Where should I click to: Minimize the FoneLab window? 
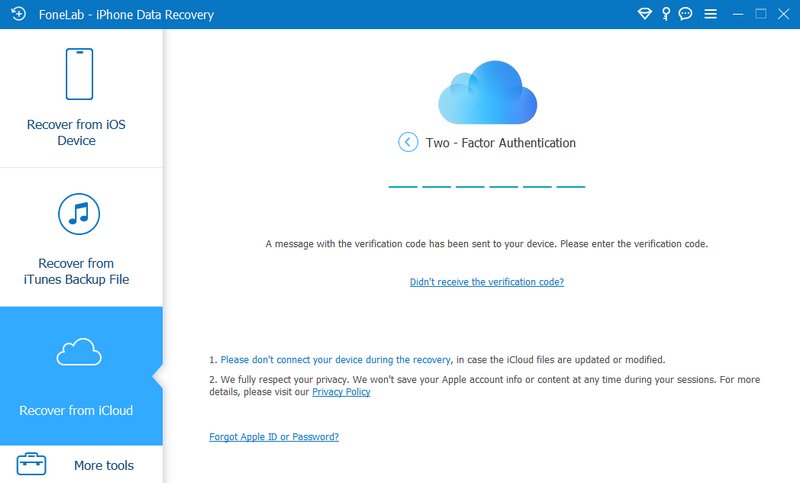pyautogui.click(x=738, y=14)
